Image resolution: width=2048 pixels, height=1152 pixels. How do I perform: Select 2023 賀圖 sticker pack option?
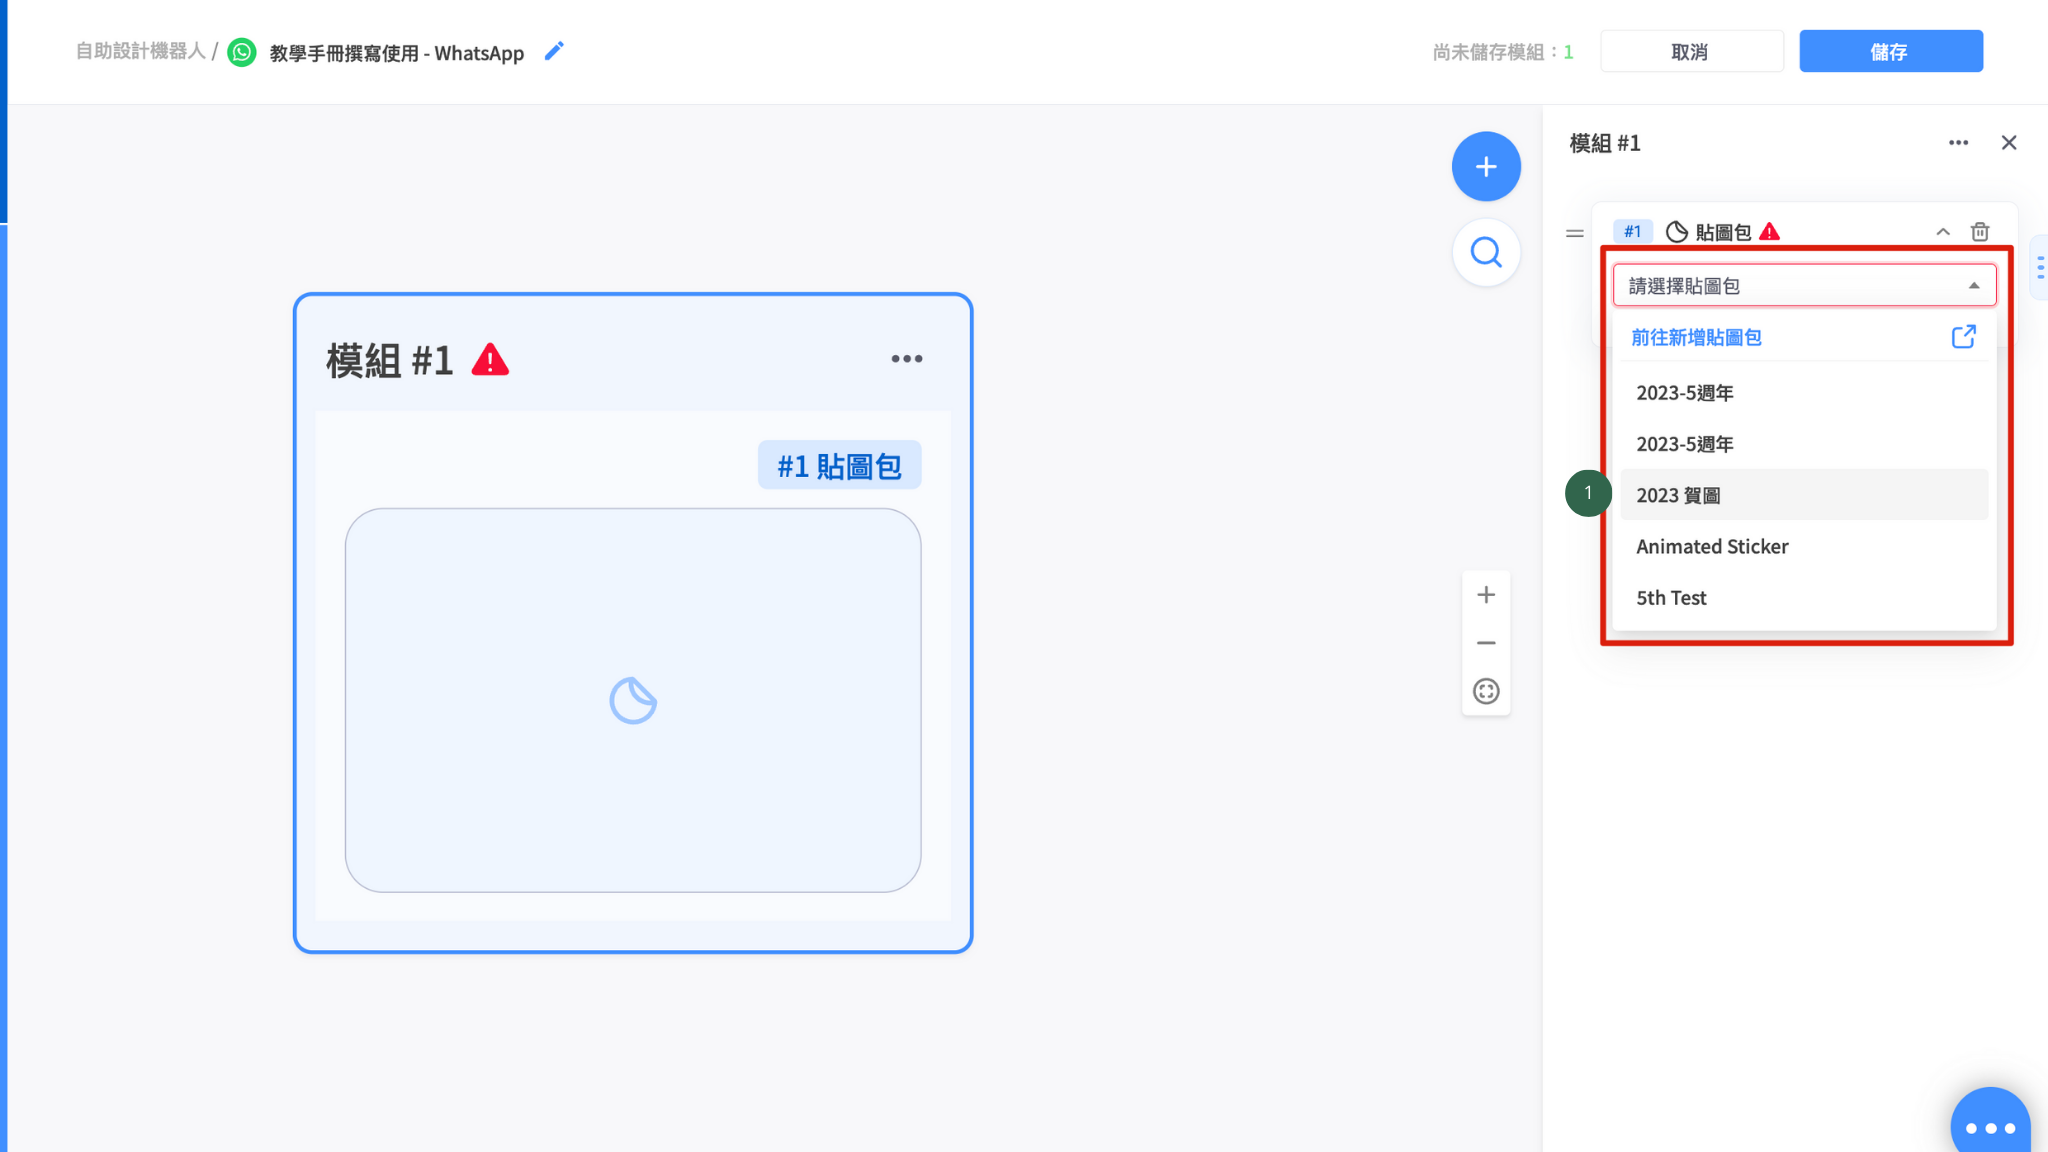1678,495
